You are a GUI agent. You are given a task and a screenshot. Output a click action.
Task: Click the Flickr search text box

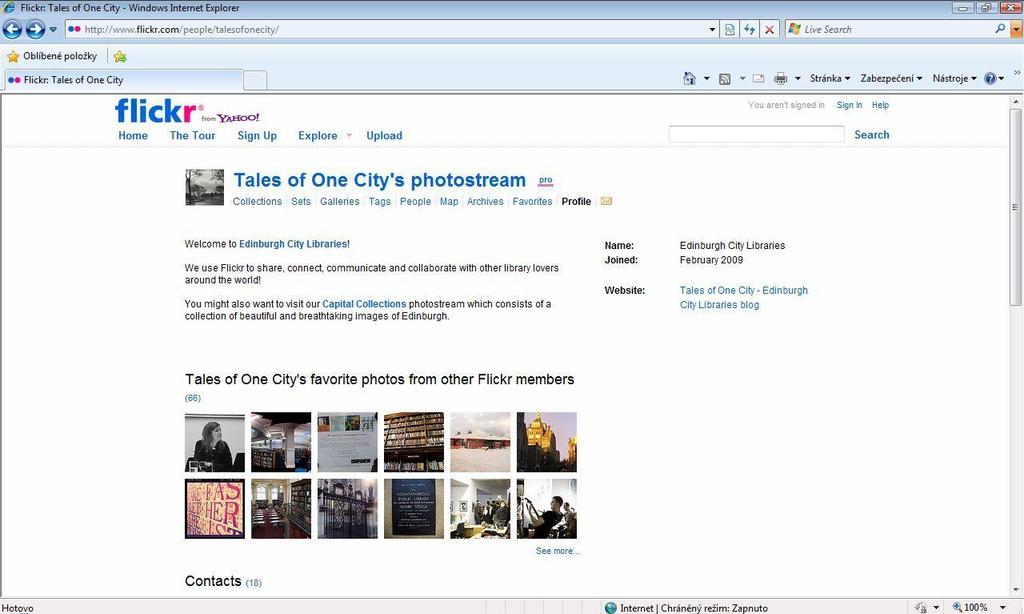point(756,135)
